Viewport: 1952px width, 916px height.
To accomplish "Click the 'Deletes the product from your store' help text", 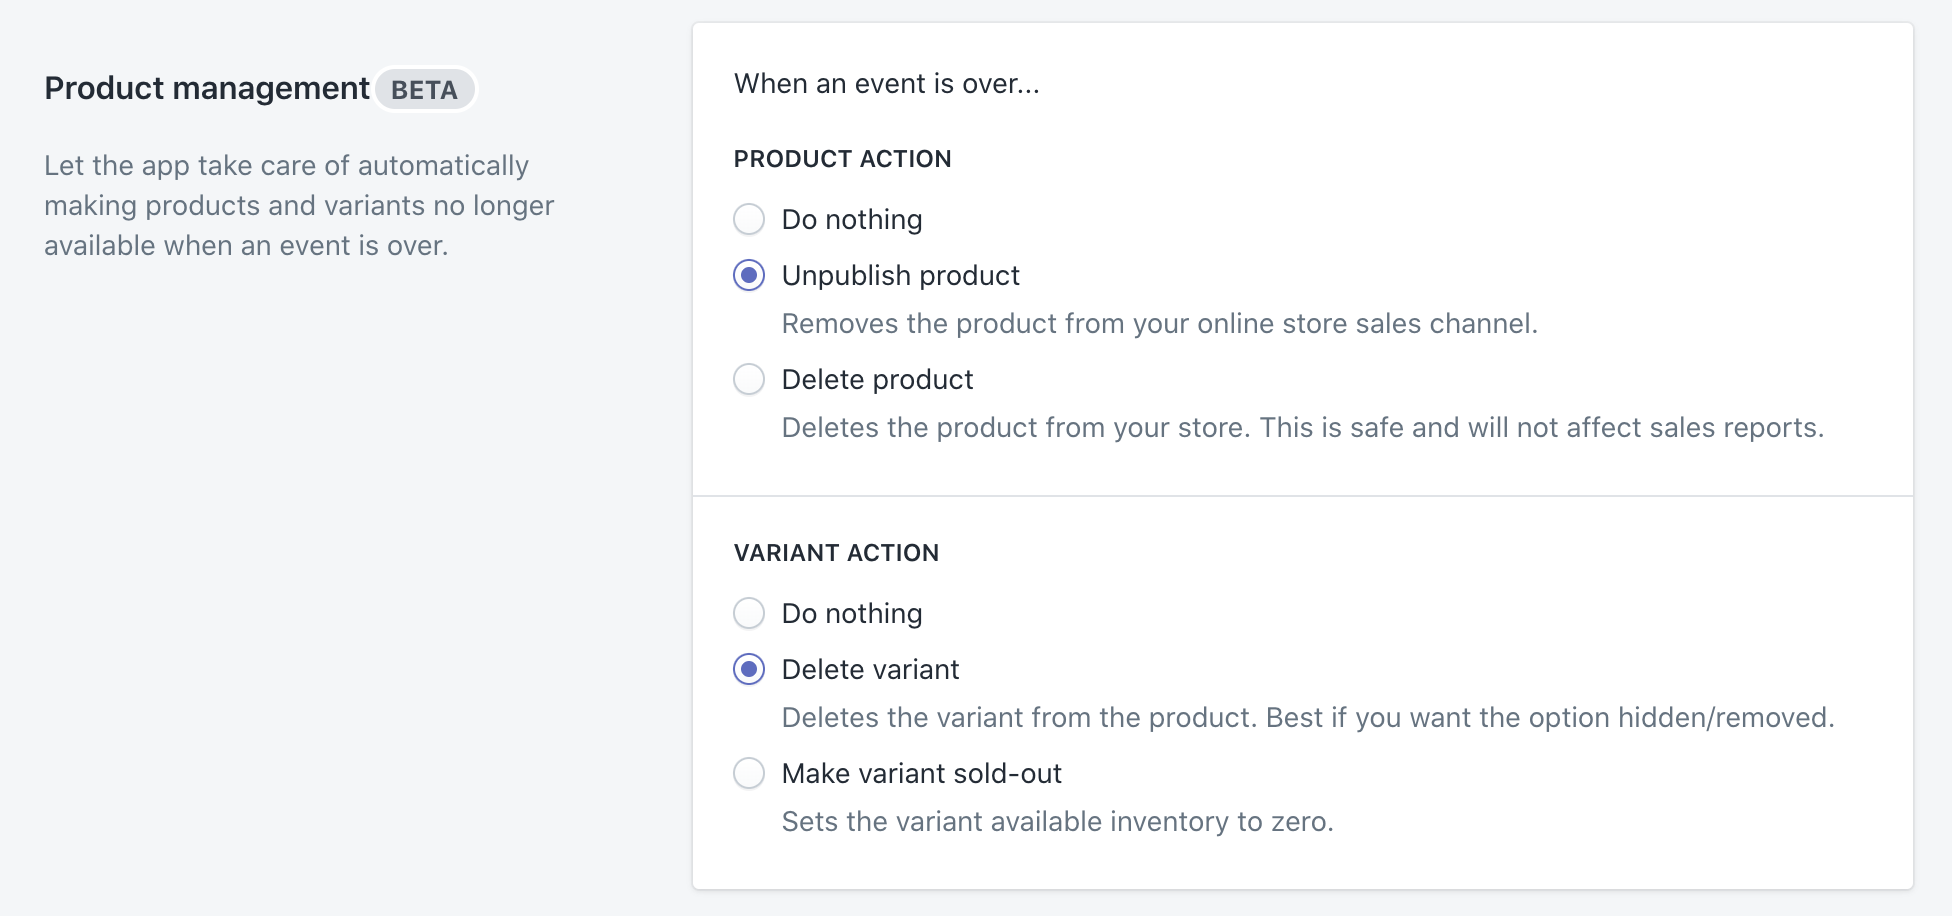I will (1303, 427).
